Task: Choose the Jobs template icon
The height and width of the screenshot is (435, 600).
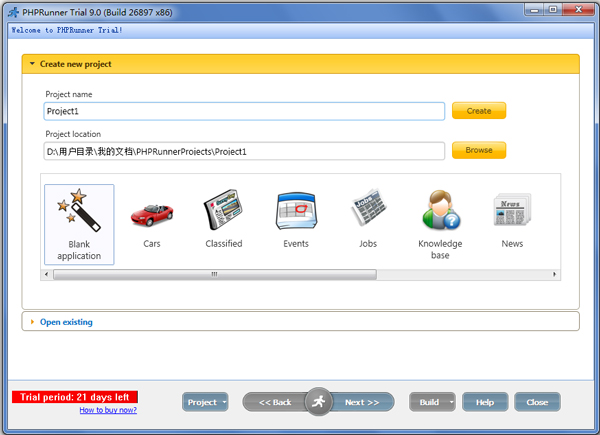Action: coord(368,207)
